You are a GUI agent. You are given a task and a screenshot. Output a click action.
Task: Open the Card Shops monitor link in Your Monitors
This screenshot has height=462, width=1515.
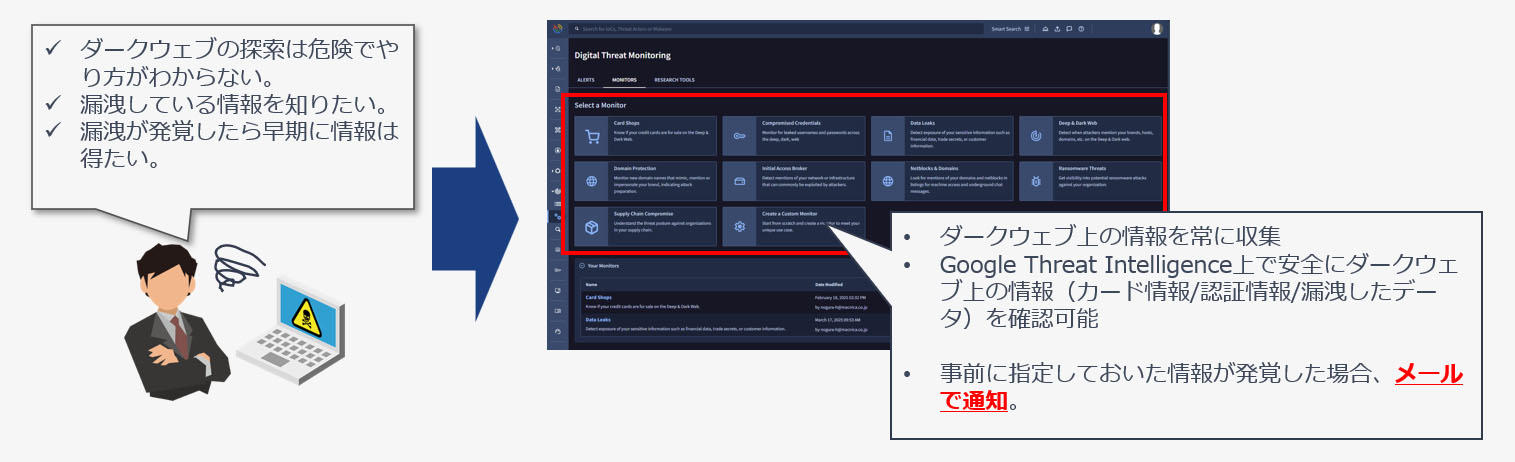pyautogui.click(x=599, y=298)
